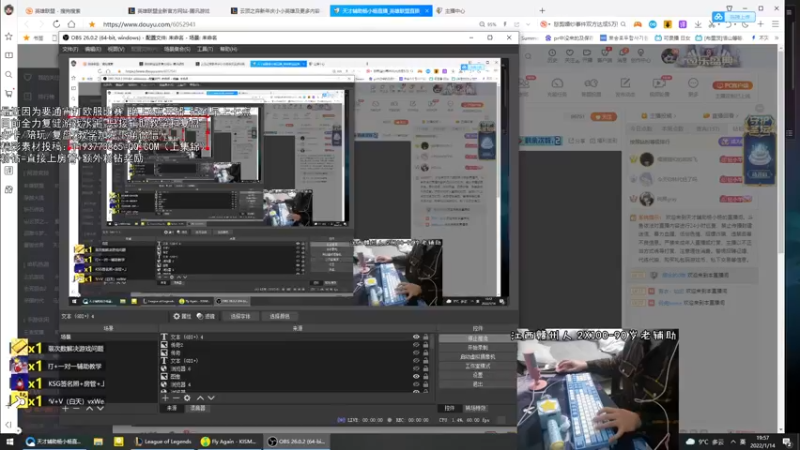
Task: Remove selected source with the minus icon
Action: pos(176,398)
